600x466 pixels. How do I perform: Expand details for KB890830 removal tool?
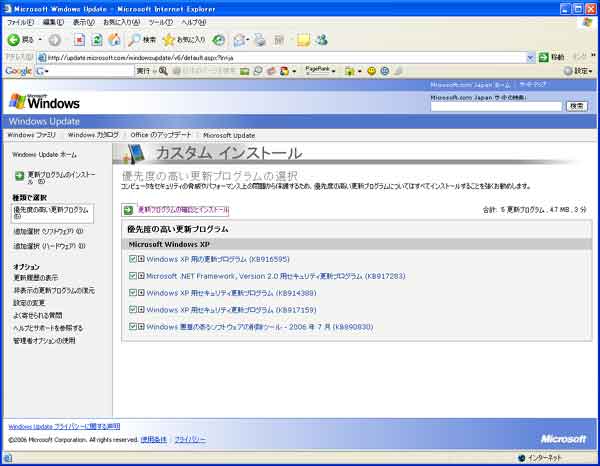pos(141,326)
